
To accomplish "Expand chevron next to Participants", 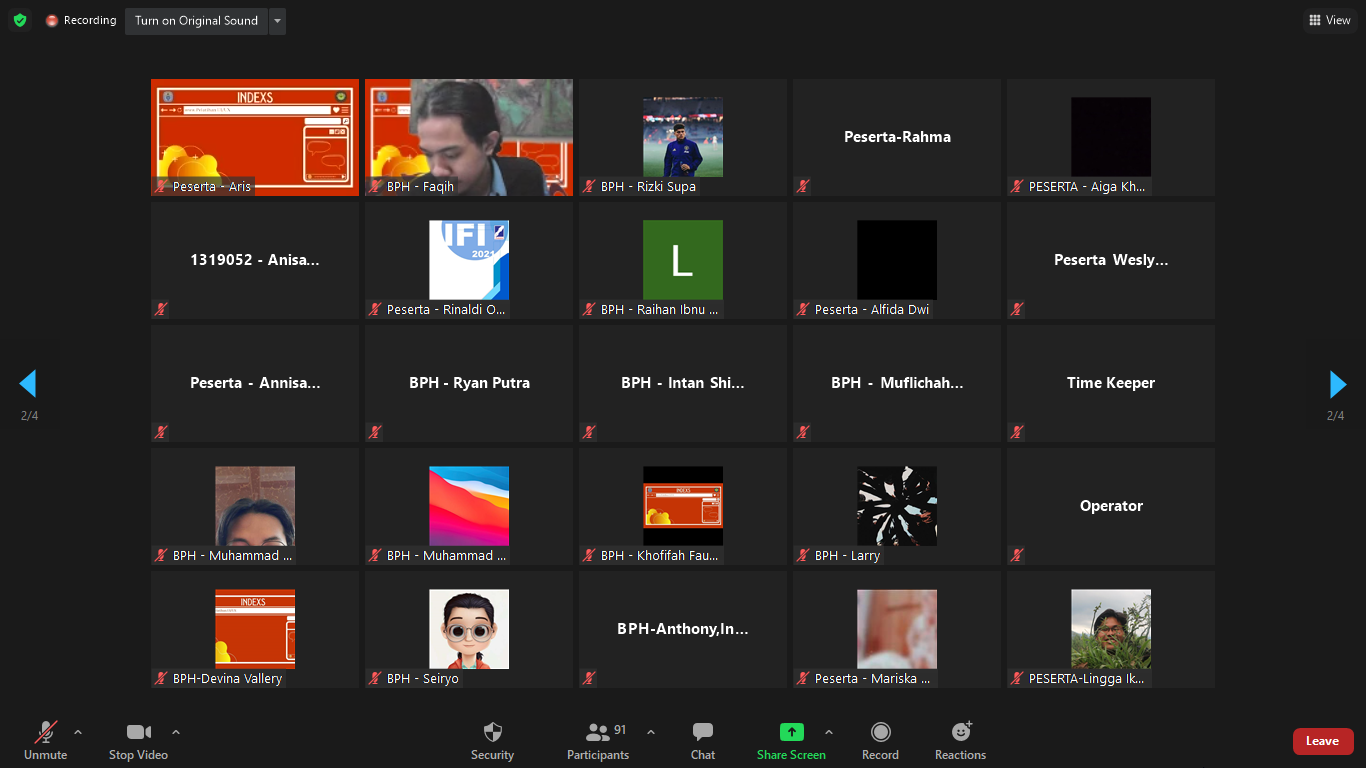I will [x=651, y=732].
